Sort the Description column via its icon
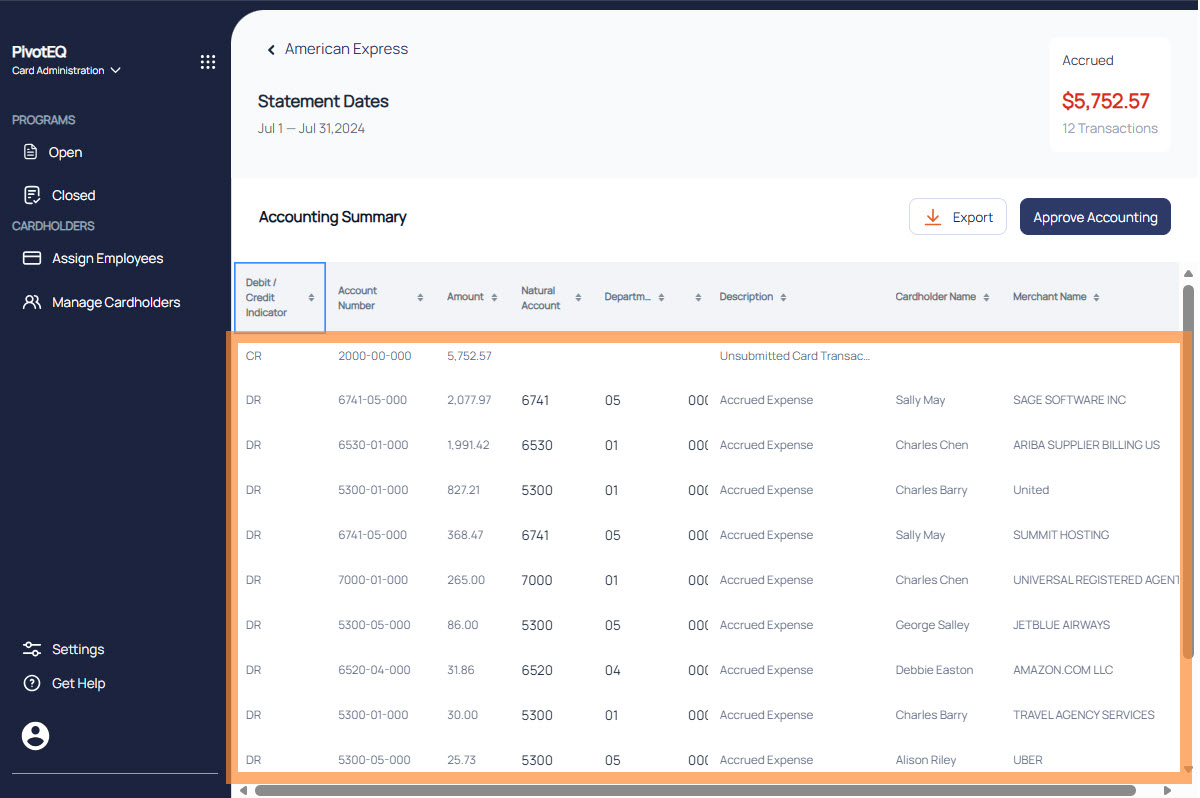Viewport: 1200px width, 798px height. pyautogui.click(x=783, y=298)
